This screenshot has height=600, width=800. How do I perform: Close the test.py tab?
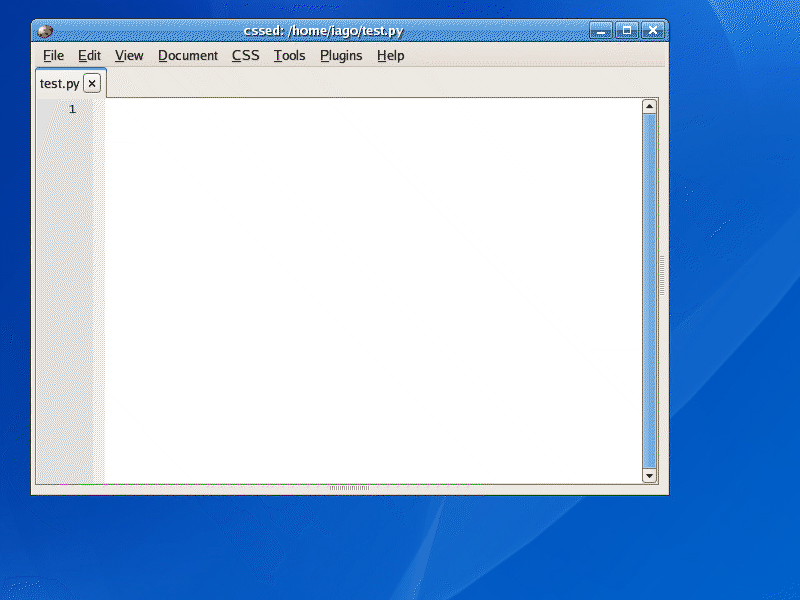click(92, 83)
